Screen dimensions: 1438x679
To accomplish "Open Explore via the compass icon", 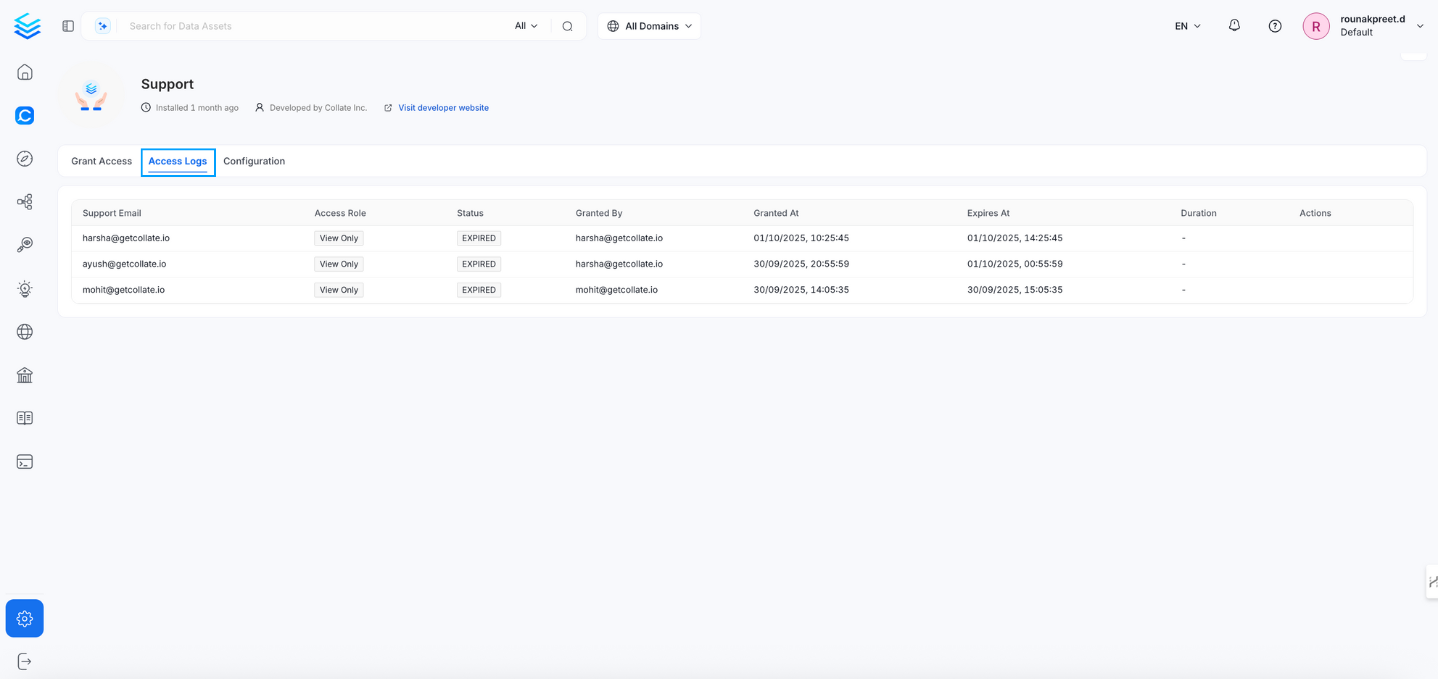I will pos(25,159).
